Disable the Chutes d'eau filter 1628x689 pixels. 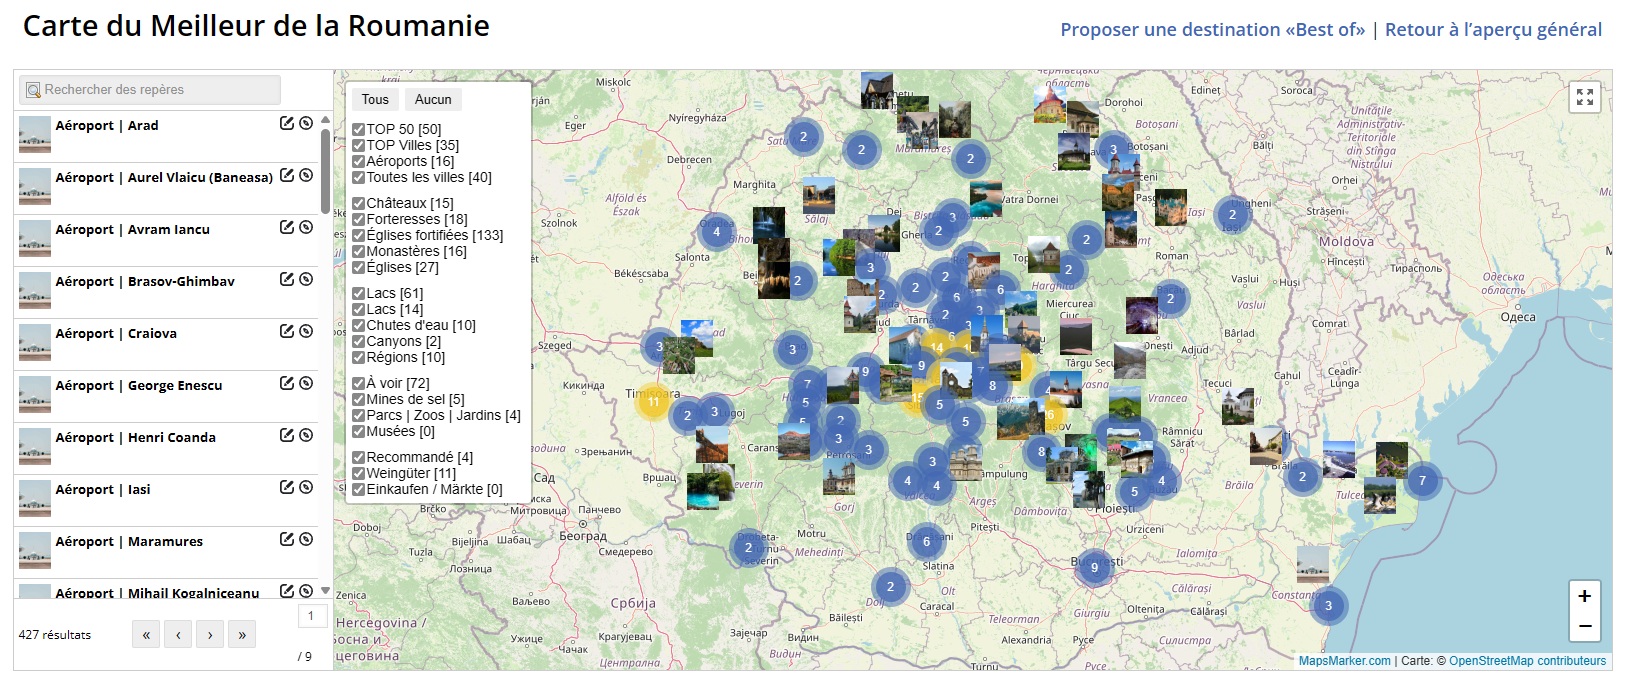coord(358,325)
